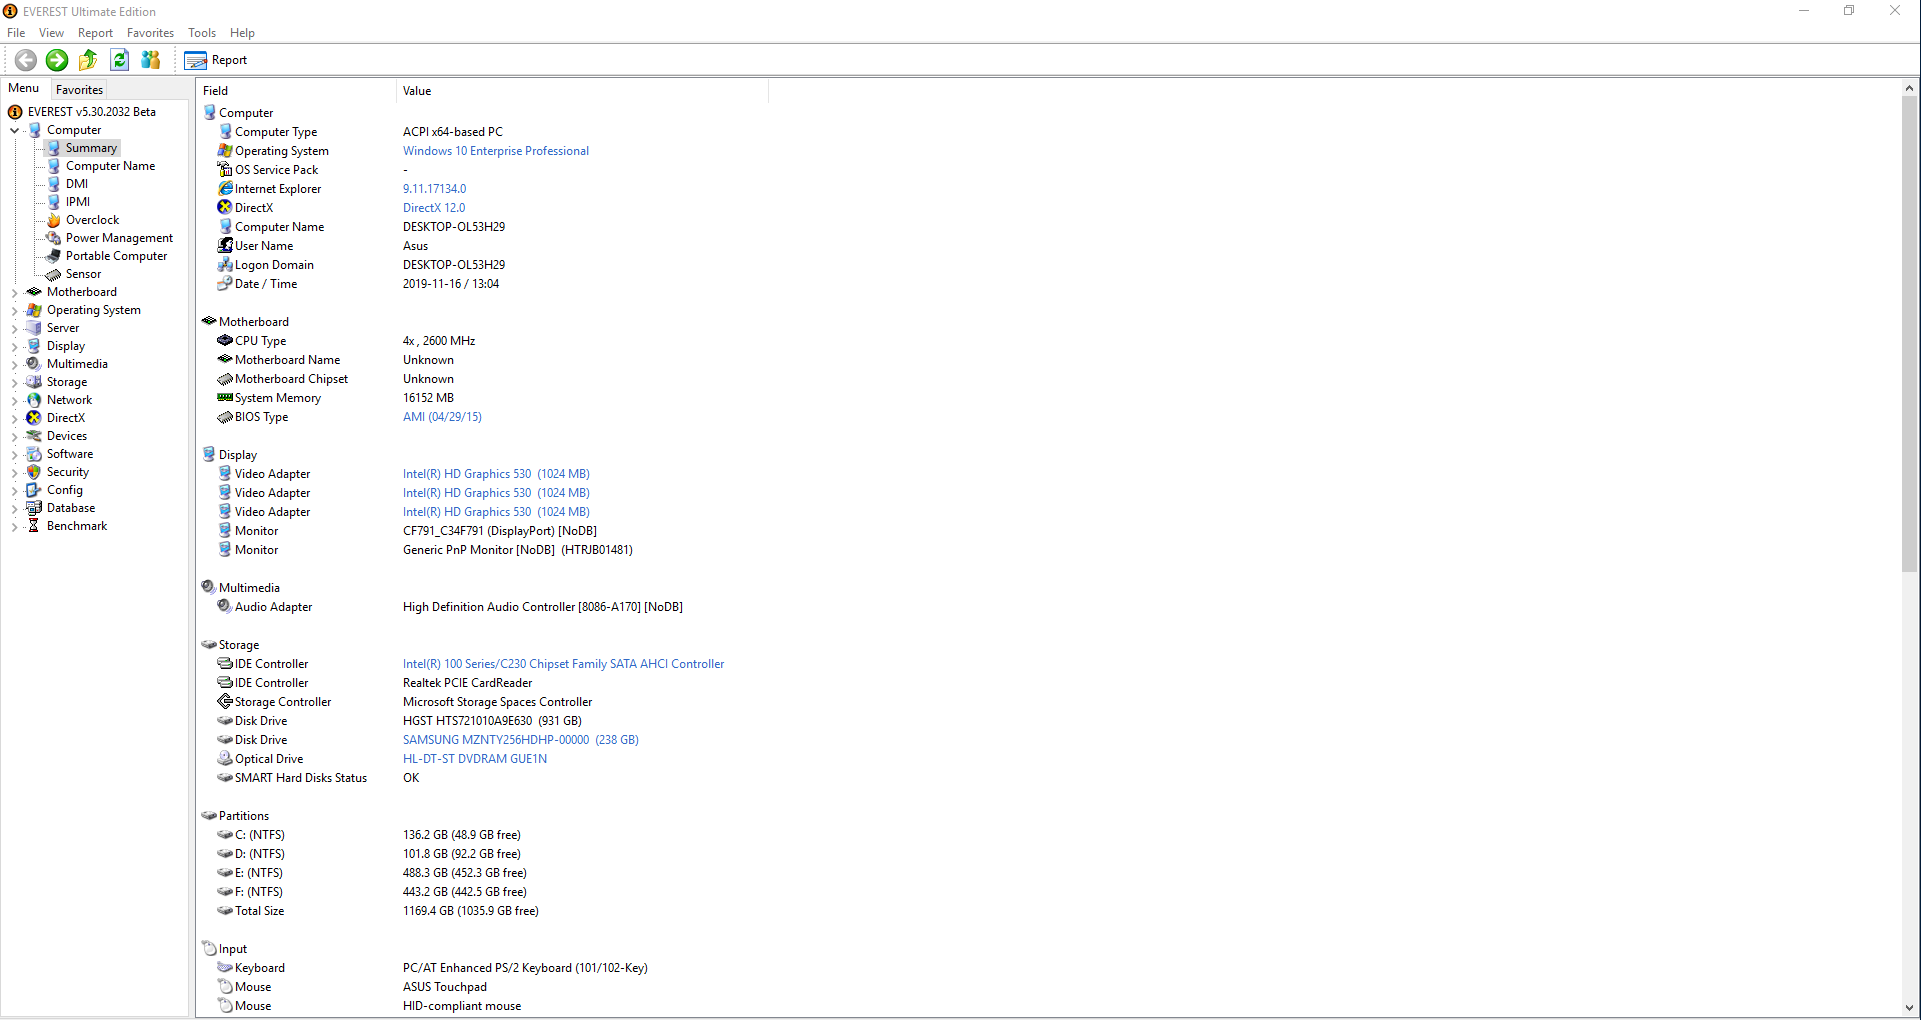The height and width of the screenshot is (1020, 1921).
Task: Open the SAMSUNG MZNTY256HDHP disk link
Action: click(520, 740)
